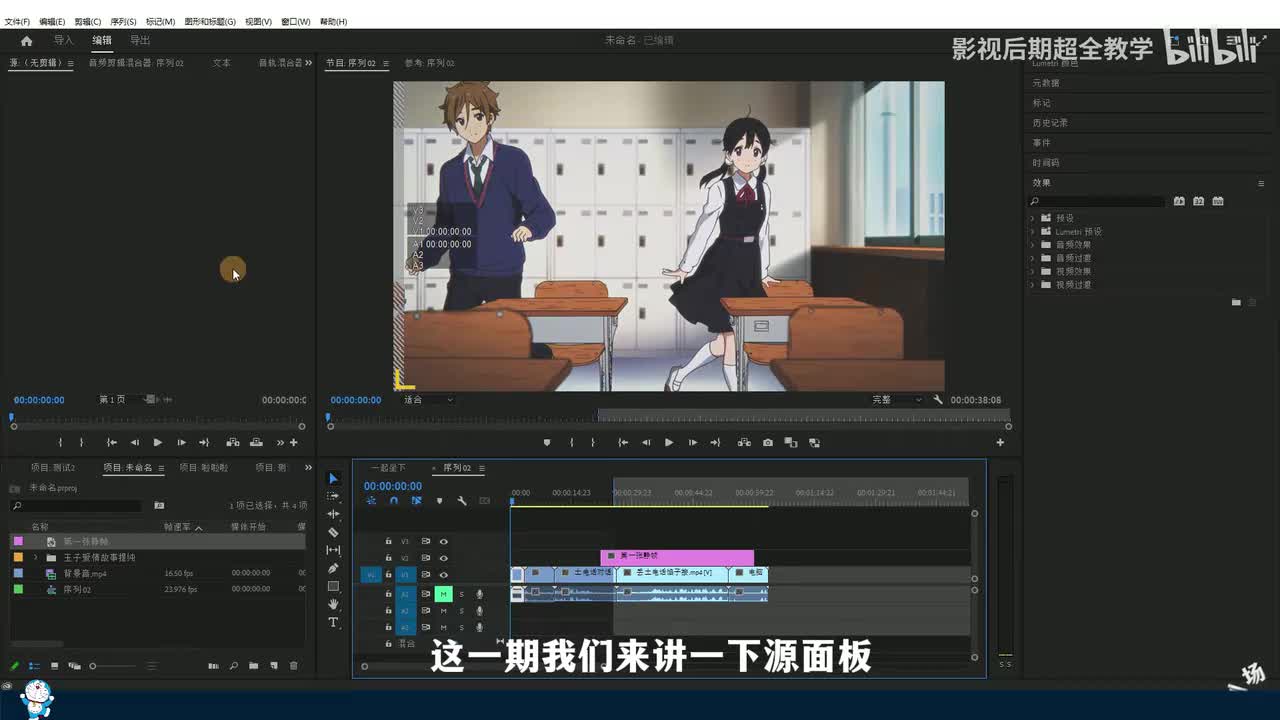
Task: Open playback resolution dropdown showing 完整
Action: tap(897, 400)
